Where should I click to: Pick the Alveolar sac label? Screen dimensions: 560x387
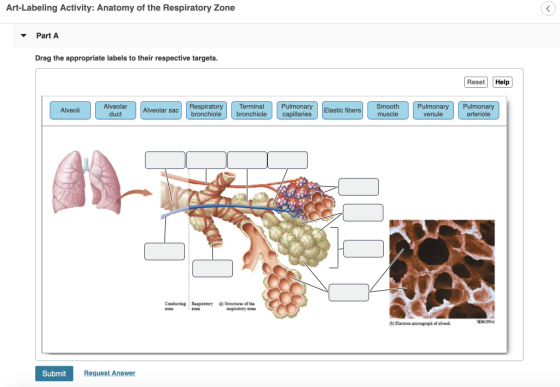[161, 110]
